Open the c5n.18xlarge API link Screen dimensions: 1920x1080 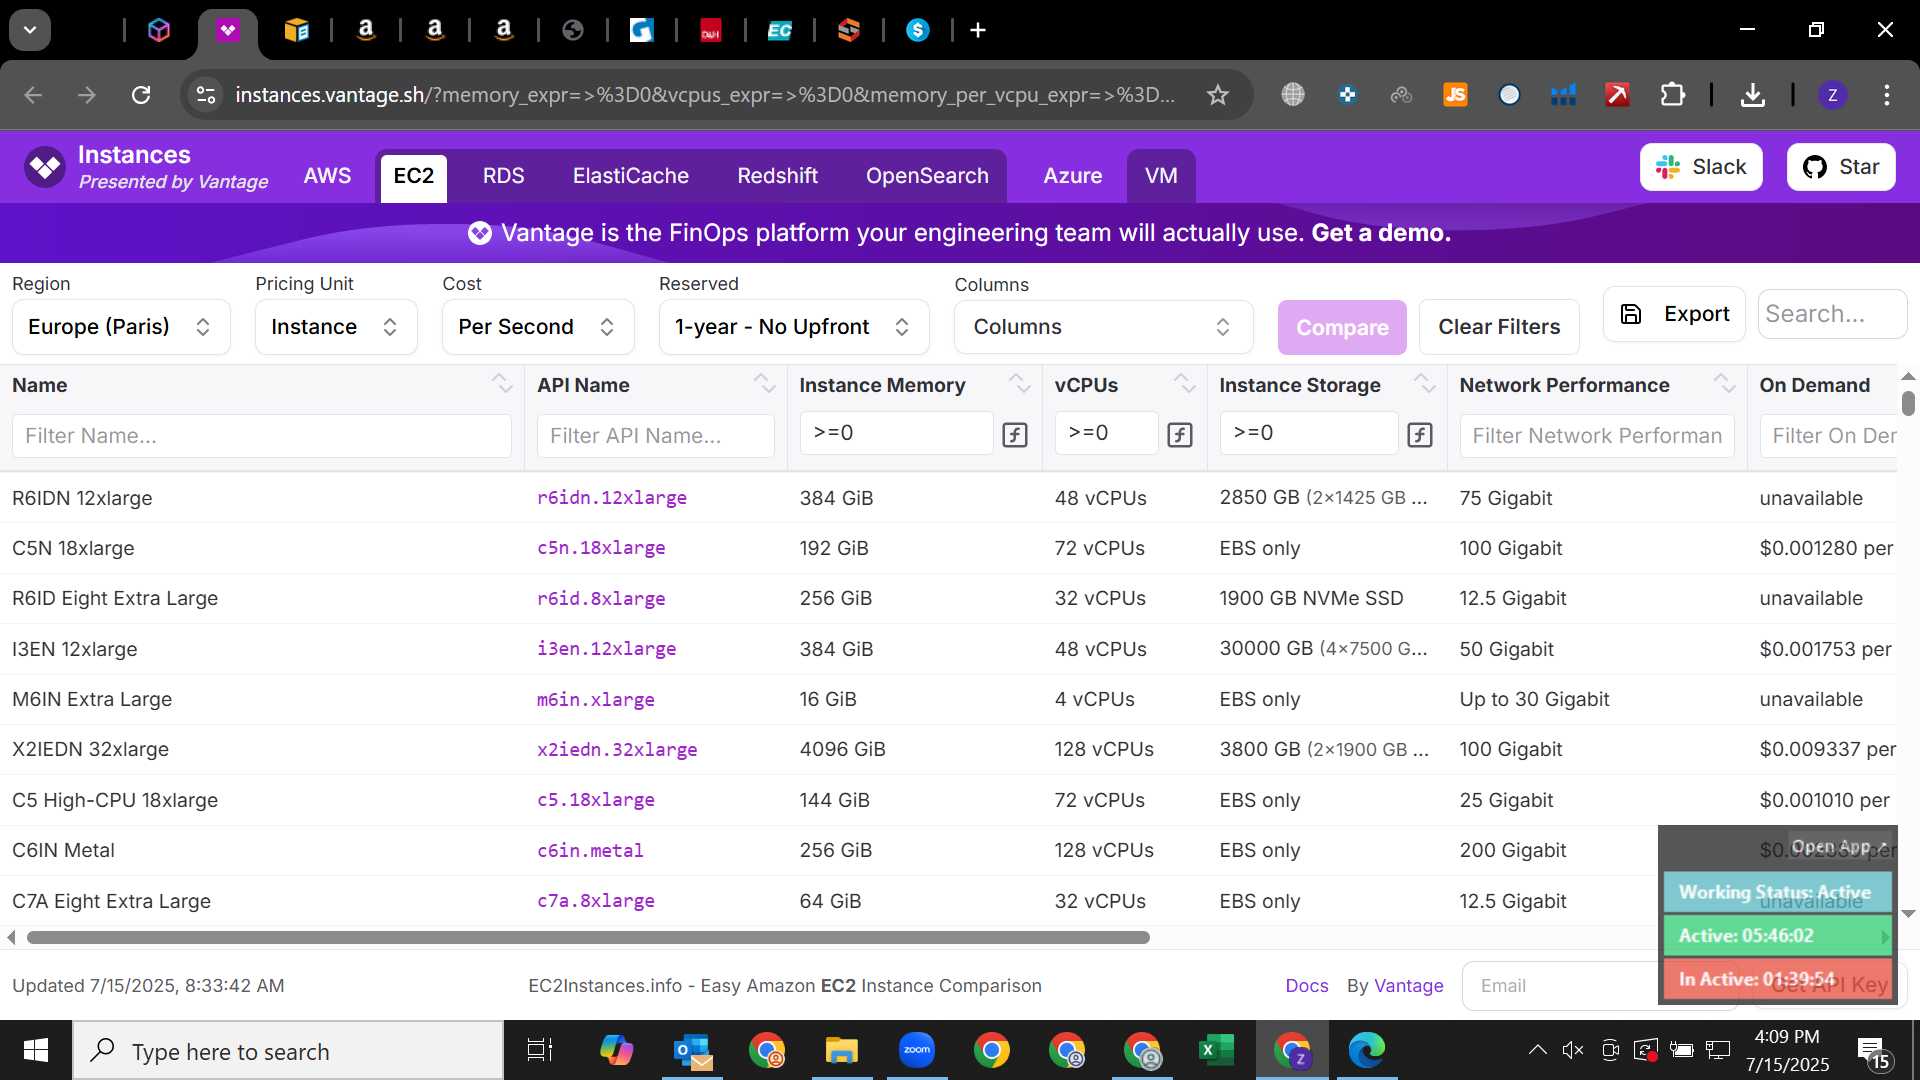point(601,548)
